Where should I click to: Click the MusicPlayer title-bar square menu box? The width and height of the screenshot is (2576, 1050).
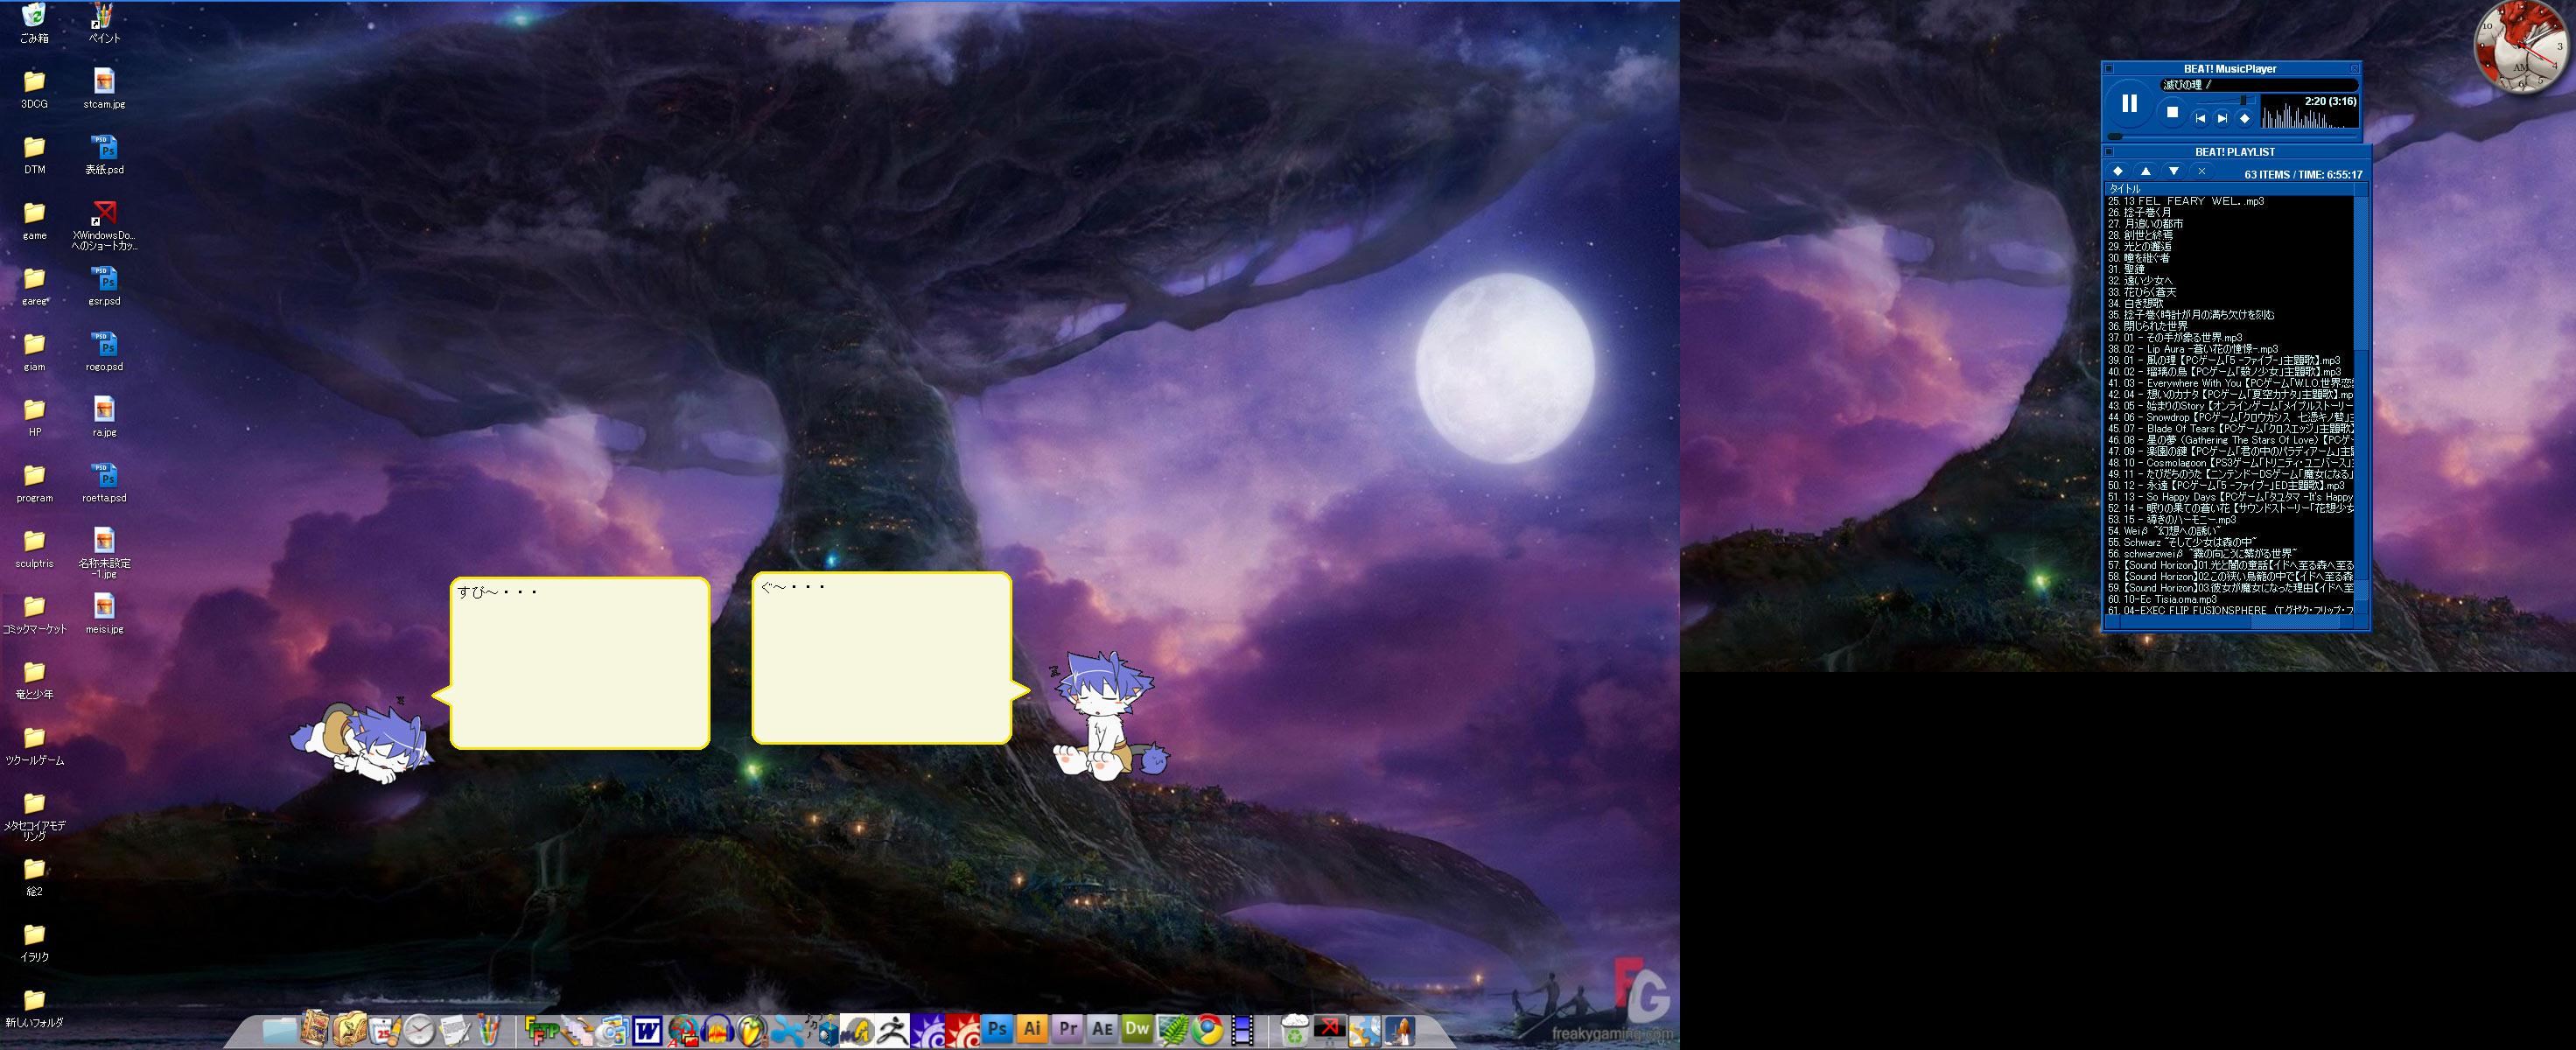click(x=2109, y=69)
